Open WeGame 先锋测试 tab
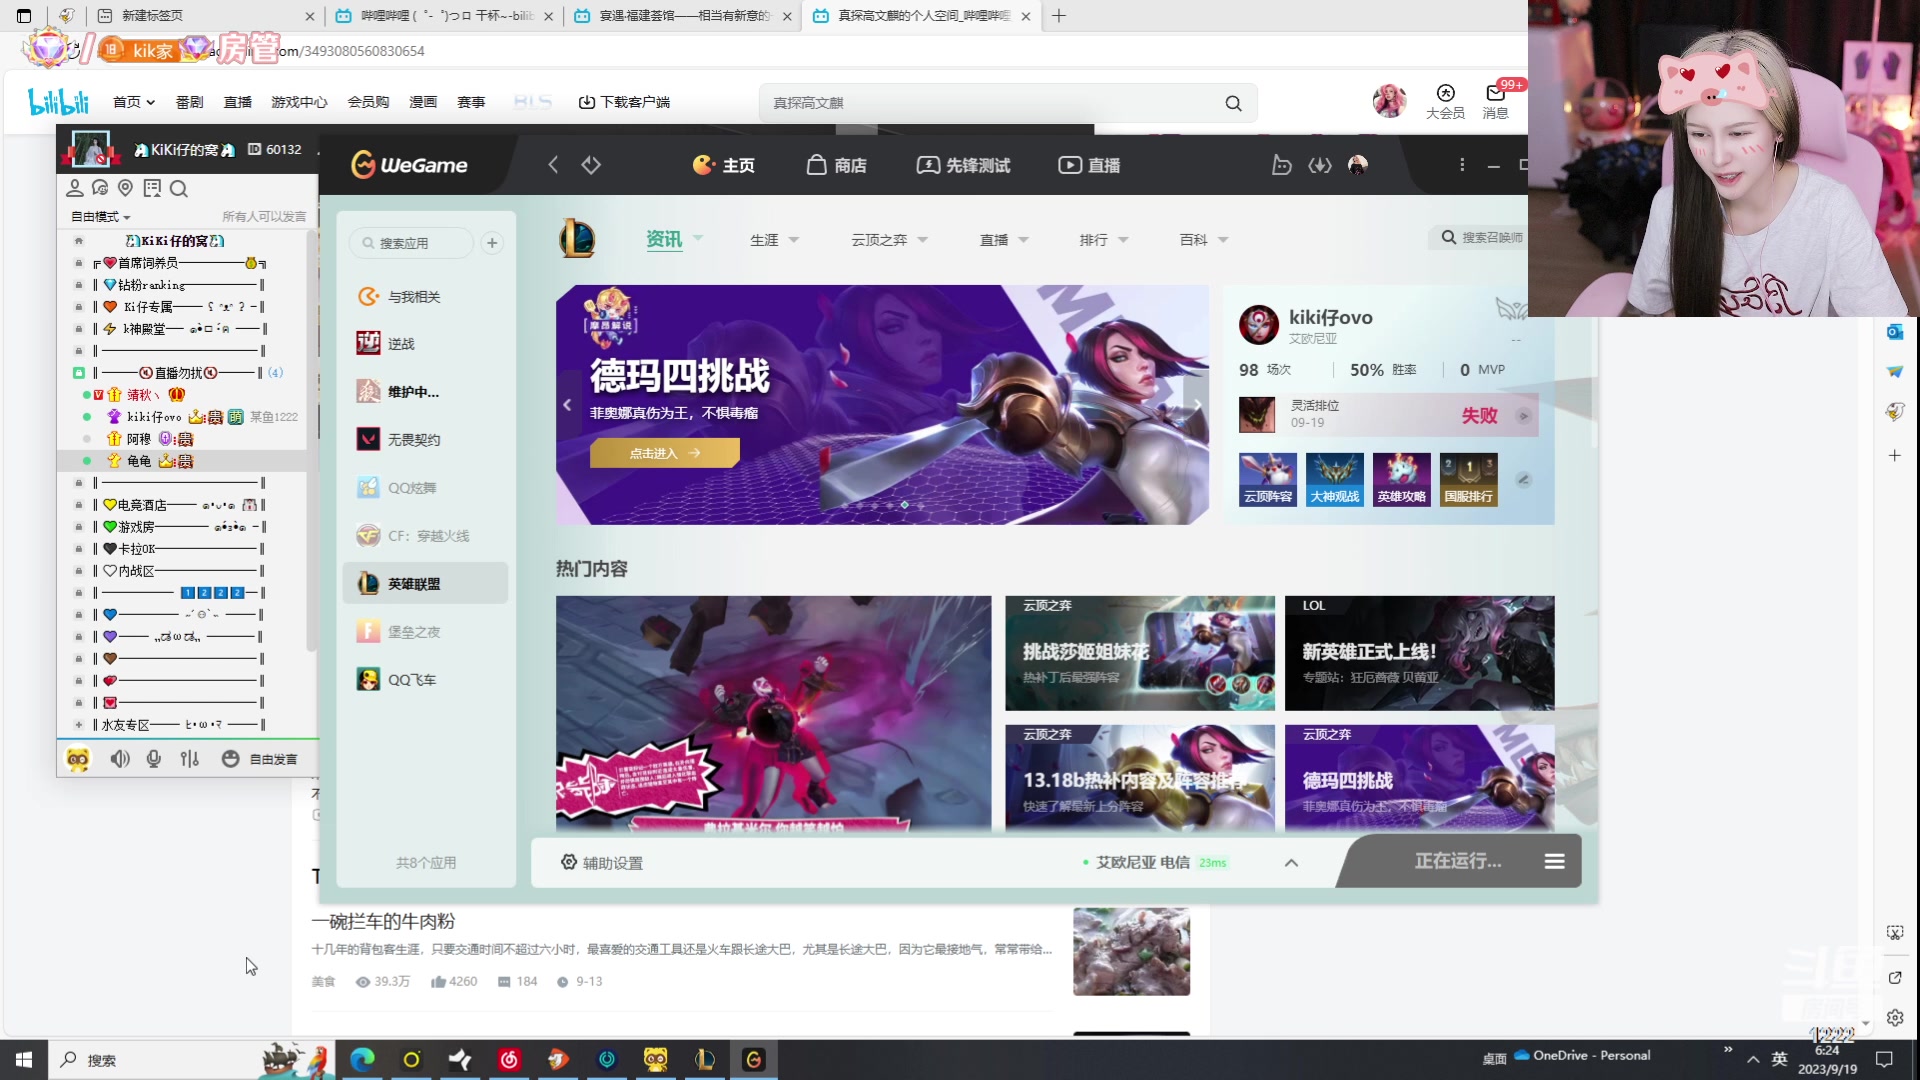The image size is (1920, 1080). point(963,165)
